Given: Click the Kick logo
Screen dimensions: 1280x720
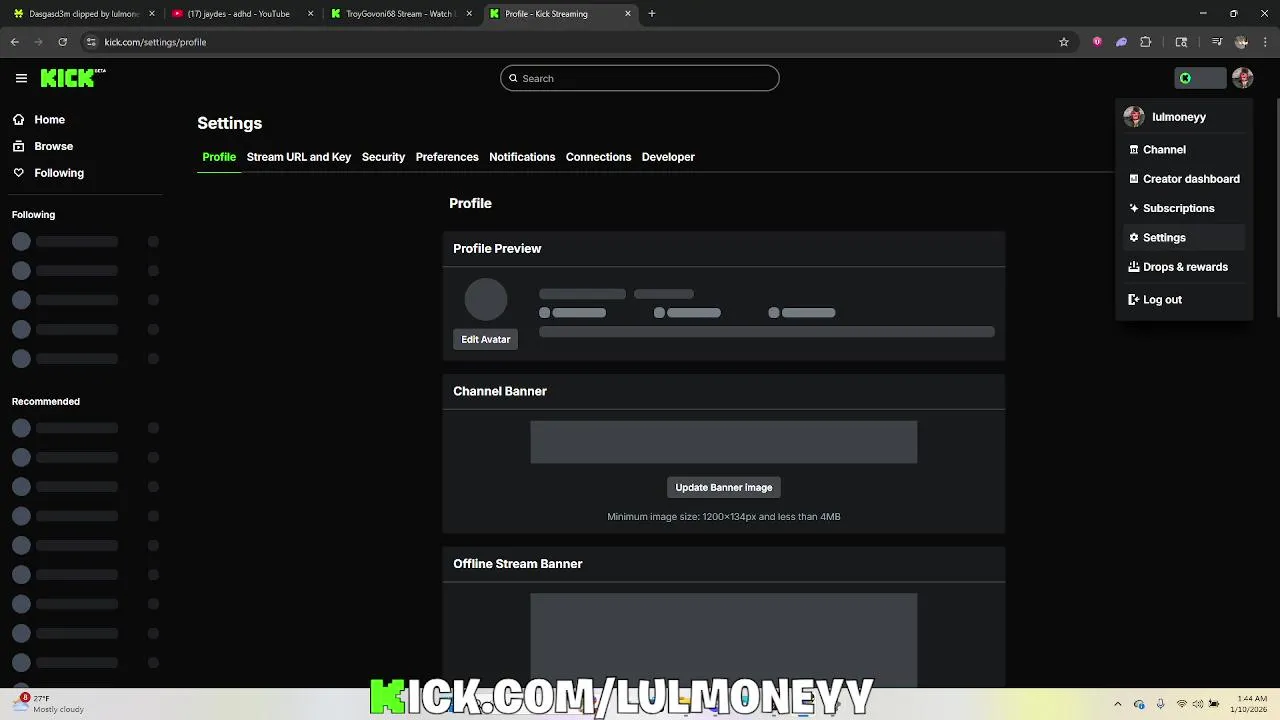Looking at the screenshot, I should tap(73, 78).
